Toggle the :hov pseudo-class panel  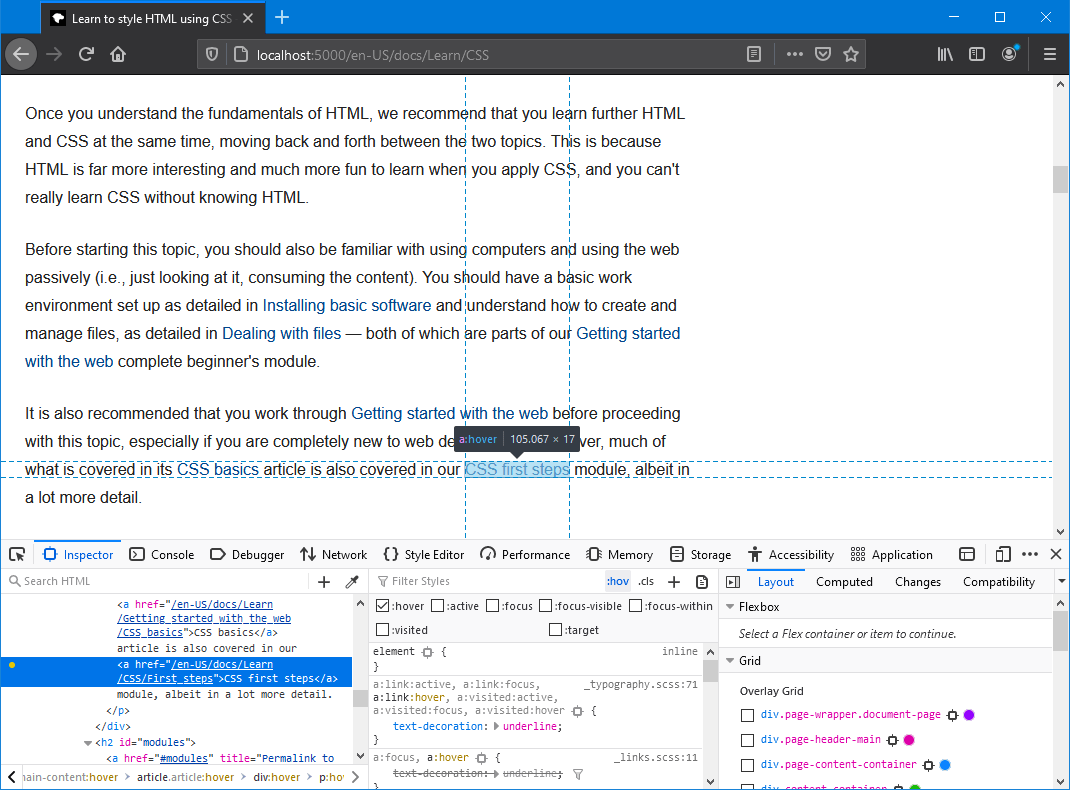[x=618, y=581]
